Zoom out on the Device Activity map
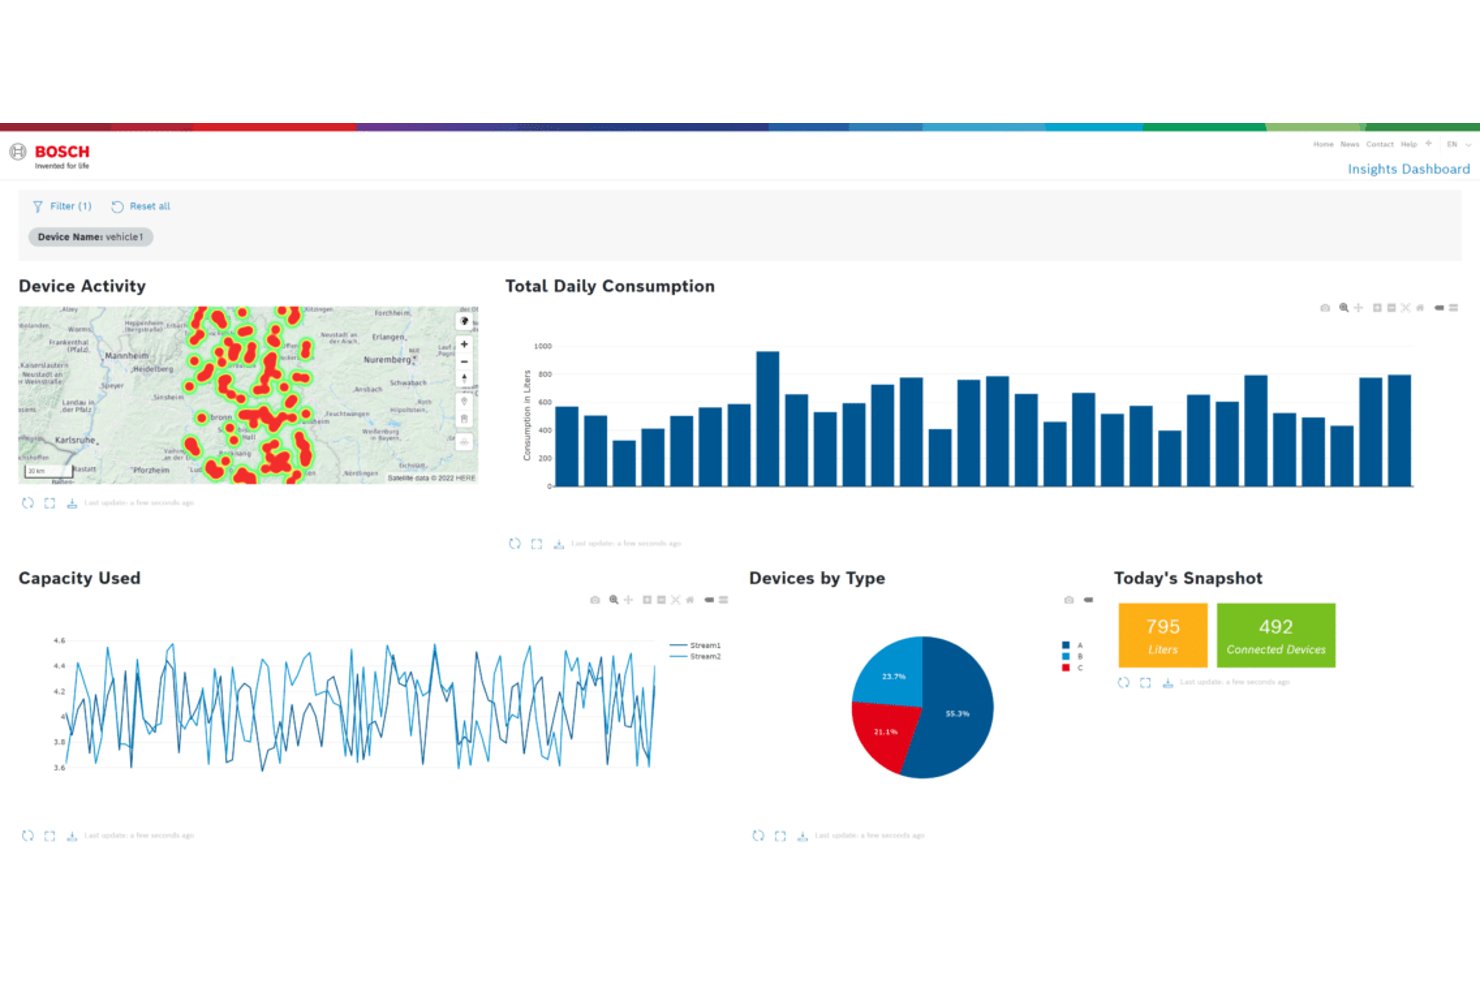This screenshot has width=1480, height=987. [x=464, y=361]
